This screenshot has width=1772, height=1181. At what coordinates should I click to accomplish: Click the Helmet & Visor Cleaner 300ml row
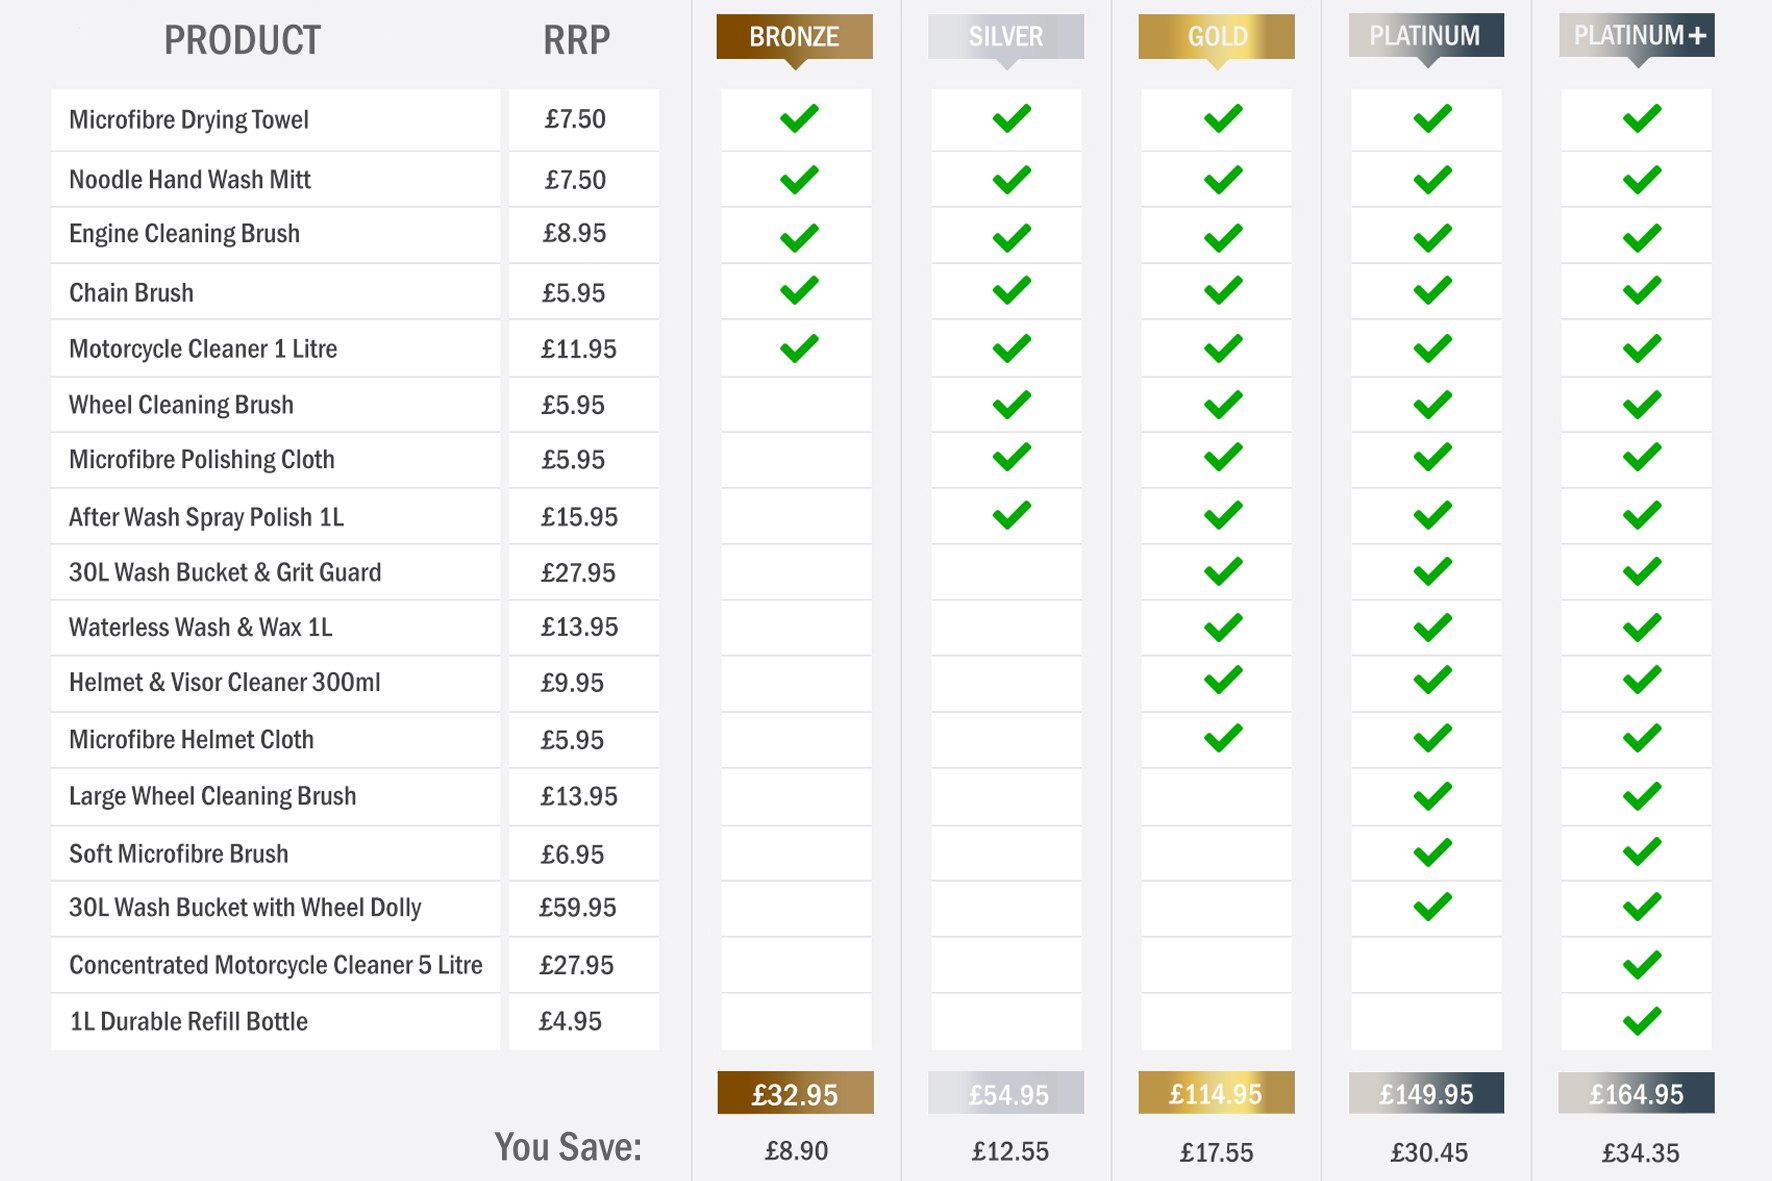pyautogui.click(x=225, y=683)
